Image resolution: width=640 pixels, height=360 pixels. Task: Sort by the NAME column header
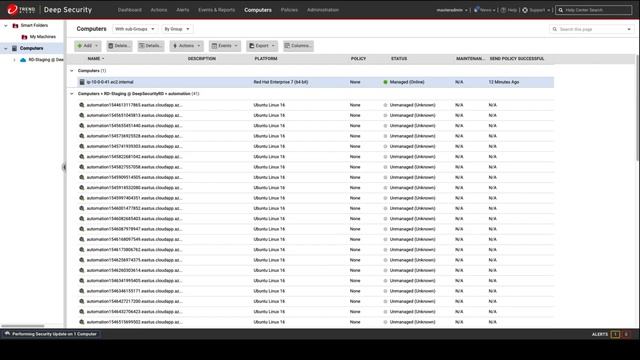pos(94,59)
